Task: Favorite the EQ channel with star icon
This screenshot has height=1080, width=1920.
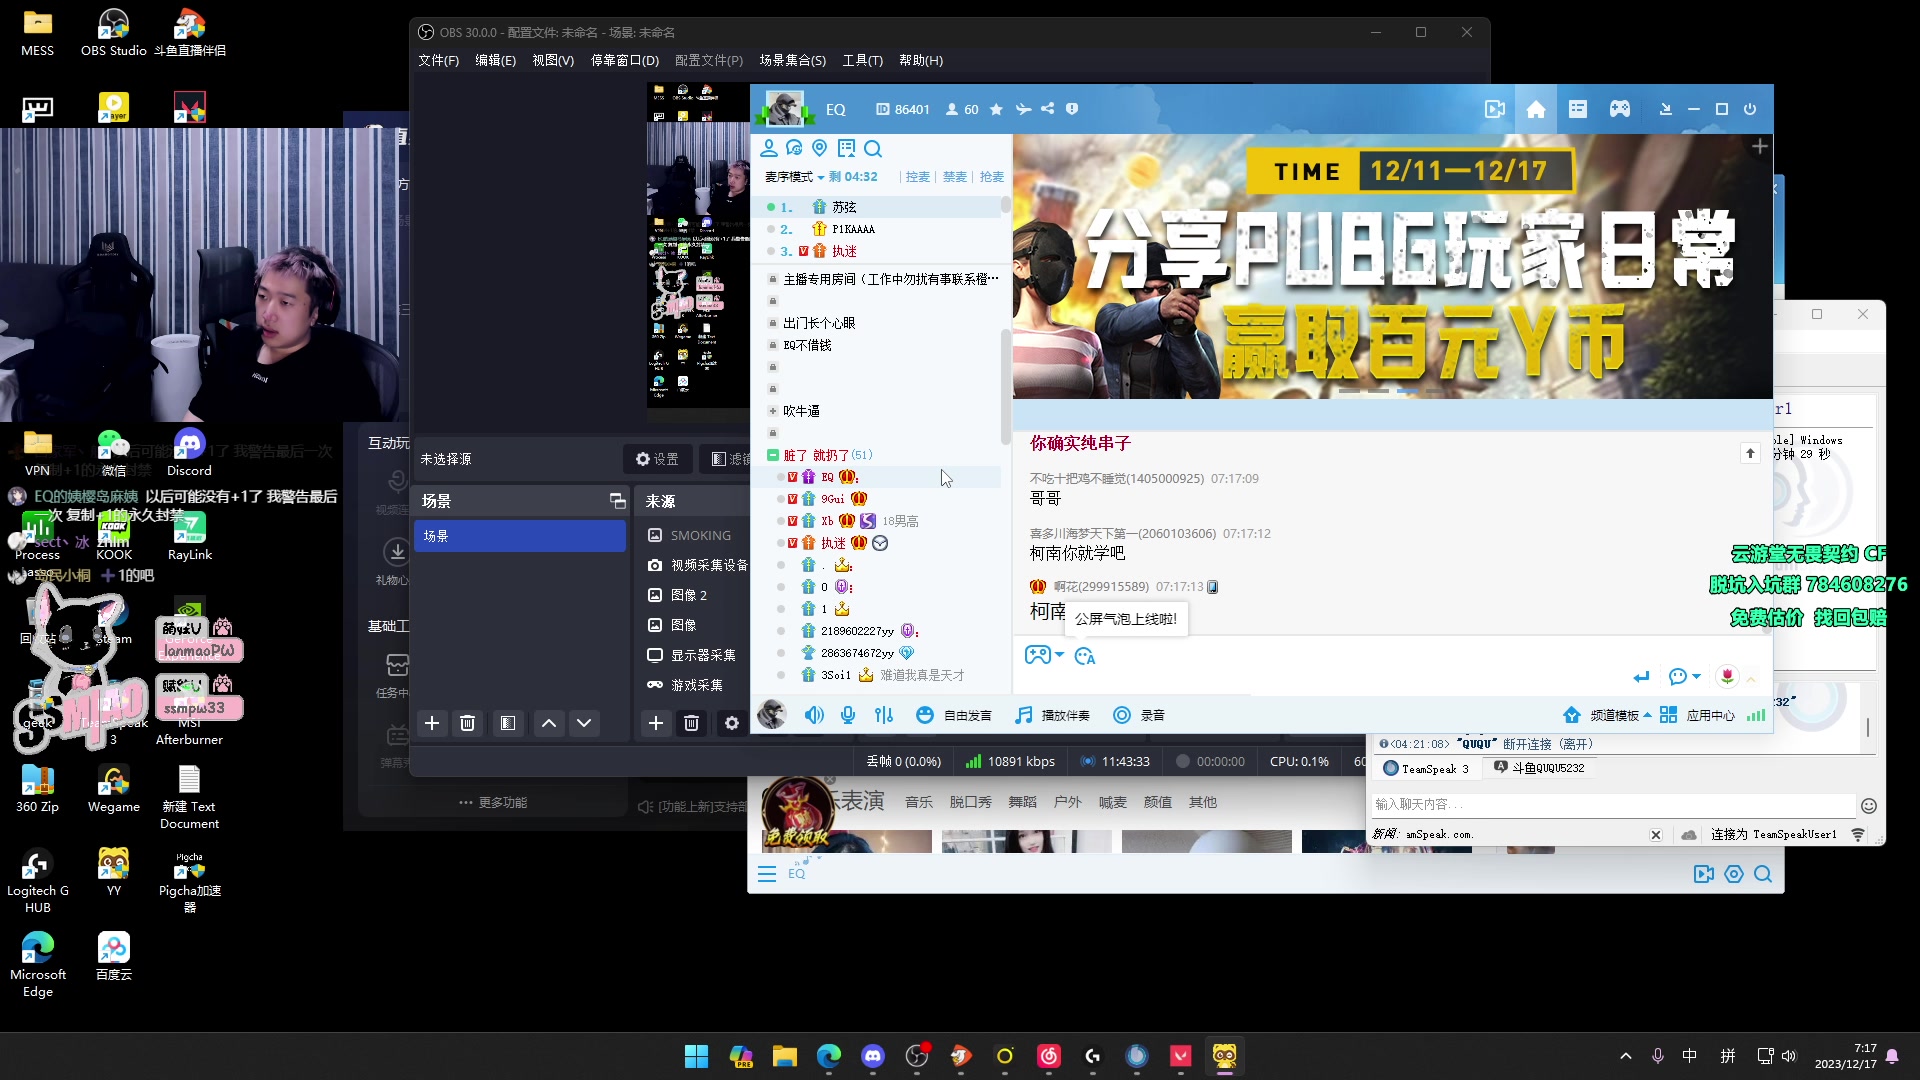Action: (996, 109)
